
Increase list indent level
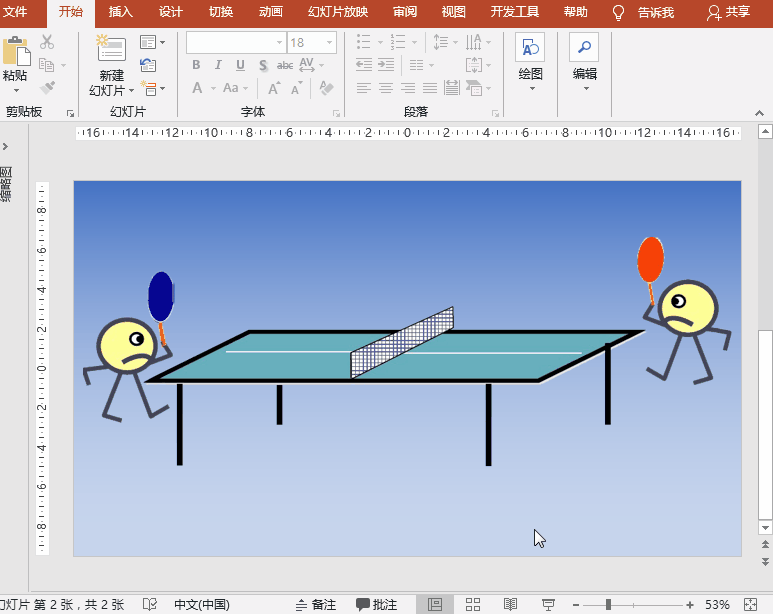pyautogui.click(x=386, y=65)
